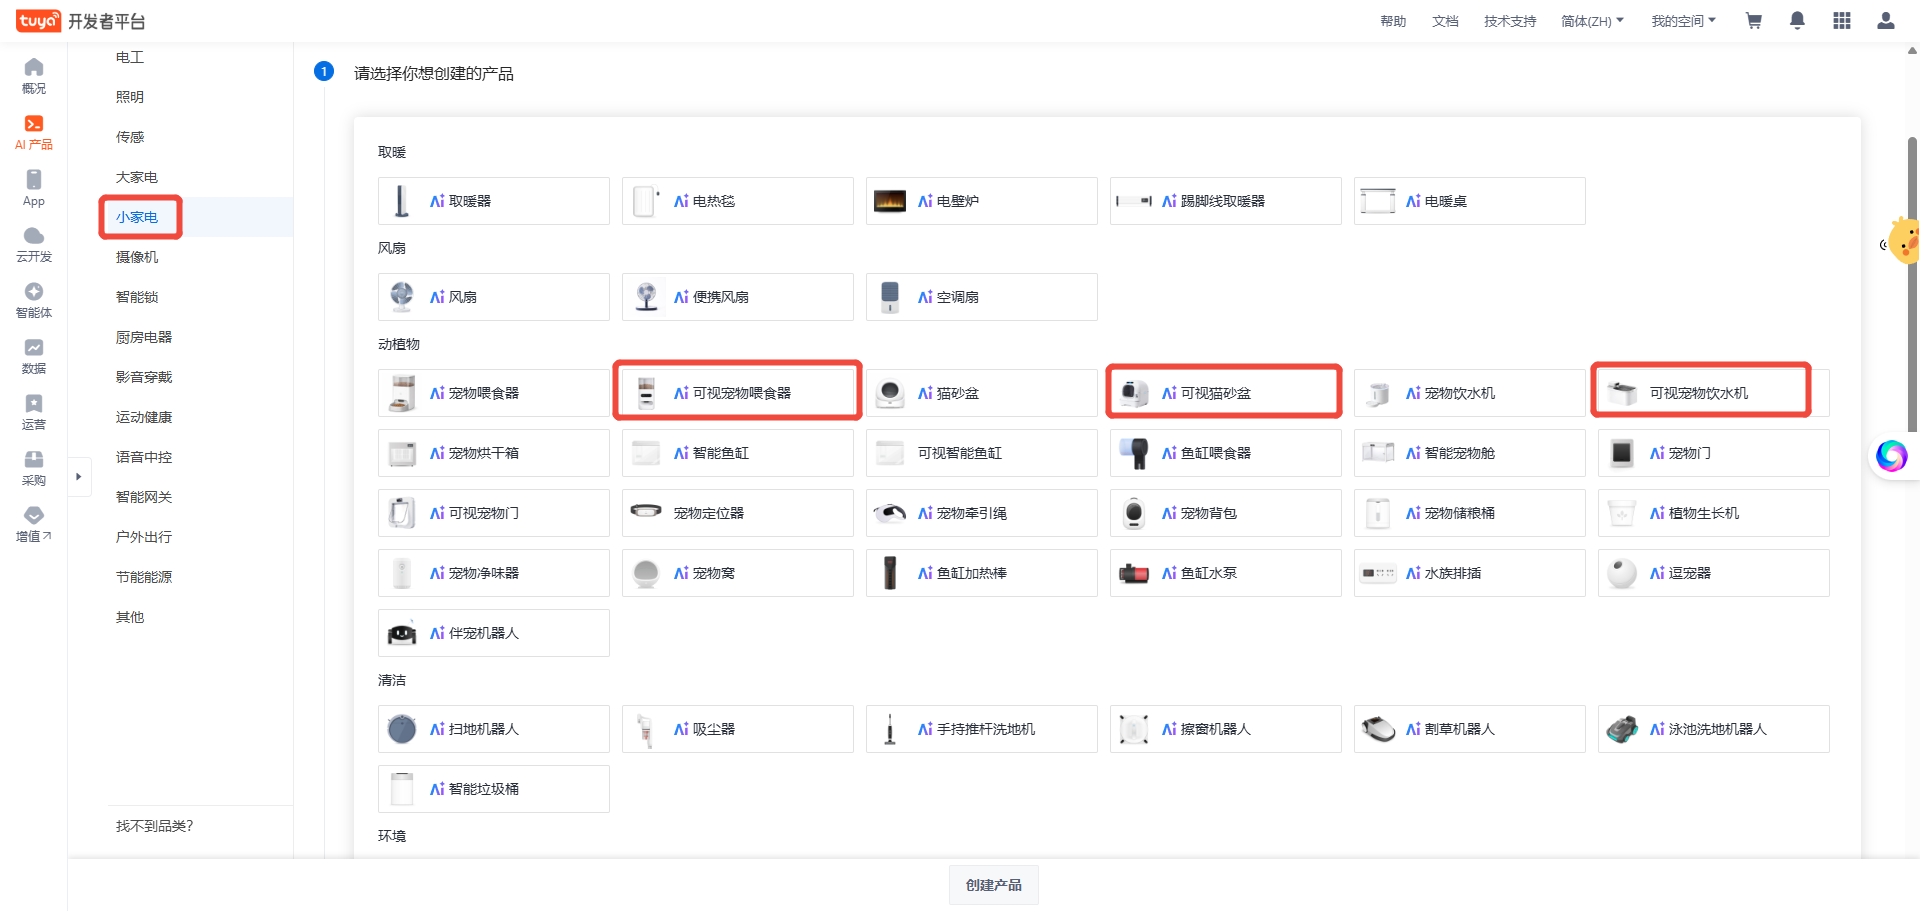Switch to the 摄像机 category
Viewport: 1920px width, 911px height.
click(x=137, y=257)
